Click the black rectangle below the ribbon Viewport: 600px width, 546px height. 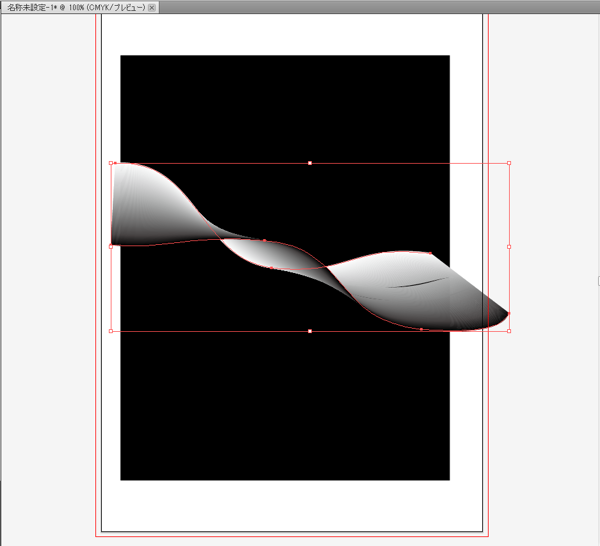[285, 406]
